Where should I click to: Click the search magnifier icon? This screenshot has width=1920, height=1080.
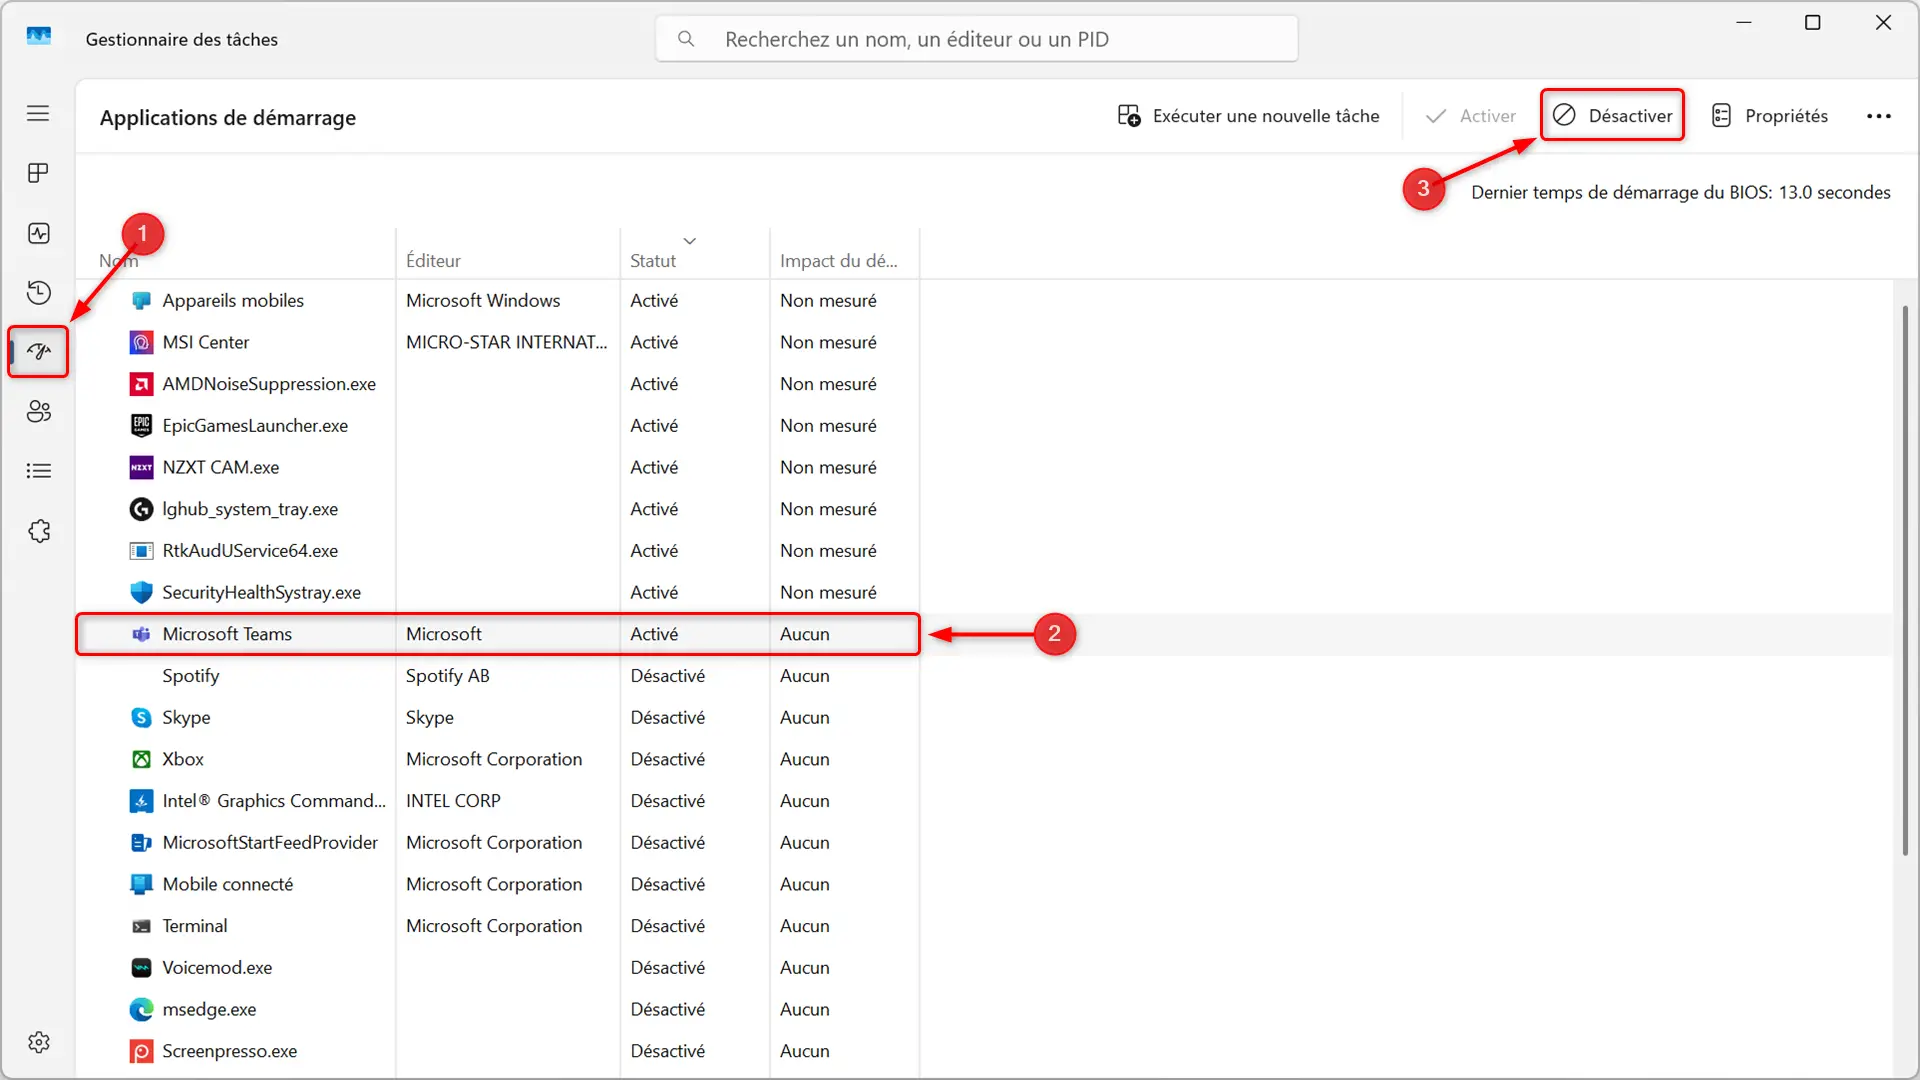[x=686, y=39]
